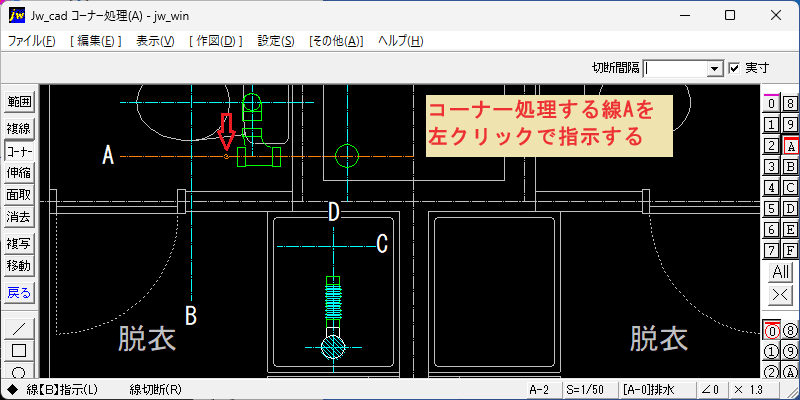Click the [A-0]排水 layer status button
Screen dimensions: 800x400
tap(656, 390)
